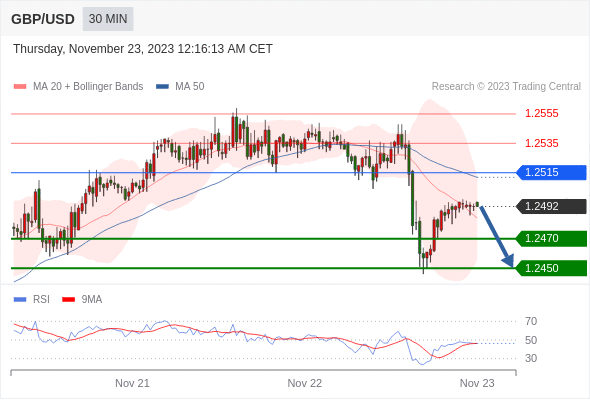Click the RSI legend label
The width and height of the screenshot is (590, 400).
pos(41,300)
